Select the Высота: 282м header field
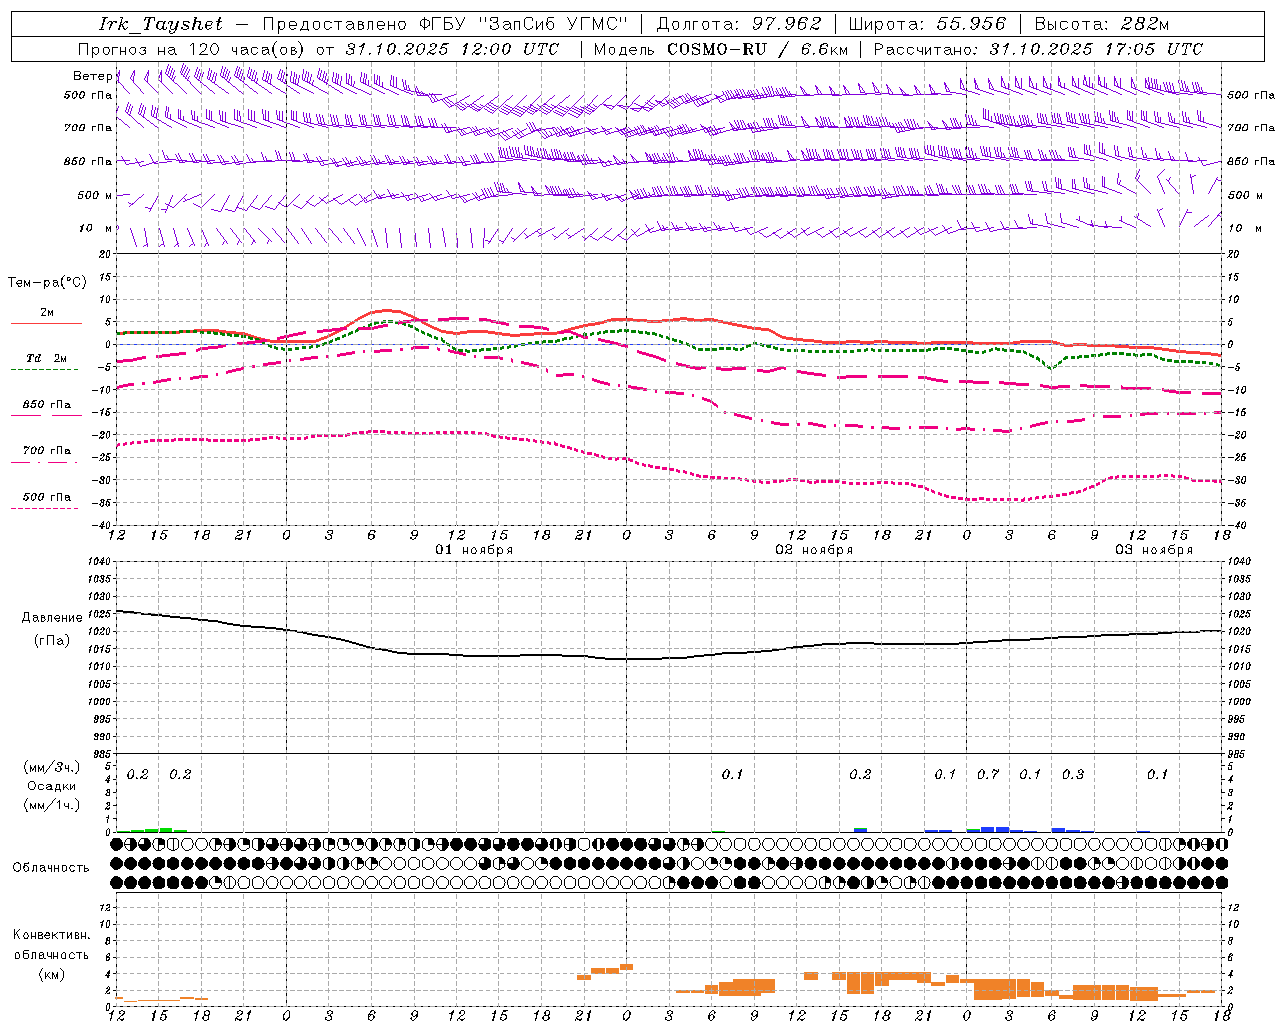Screen dimensions: 1280x1024 [1102, 24]
